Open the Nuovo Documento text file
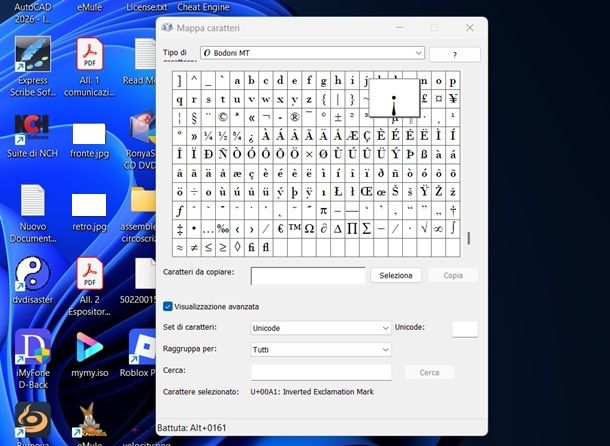This screenshot has height=446, width=610. pyautogui.click(x=32, y=205)
